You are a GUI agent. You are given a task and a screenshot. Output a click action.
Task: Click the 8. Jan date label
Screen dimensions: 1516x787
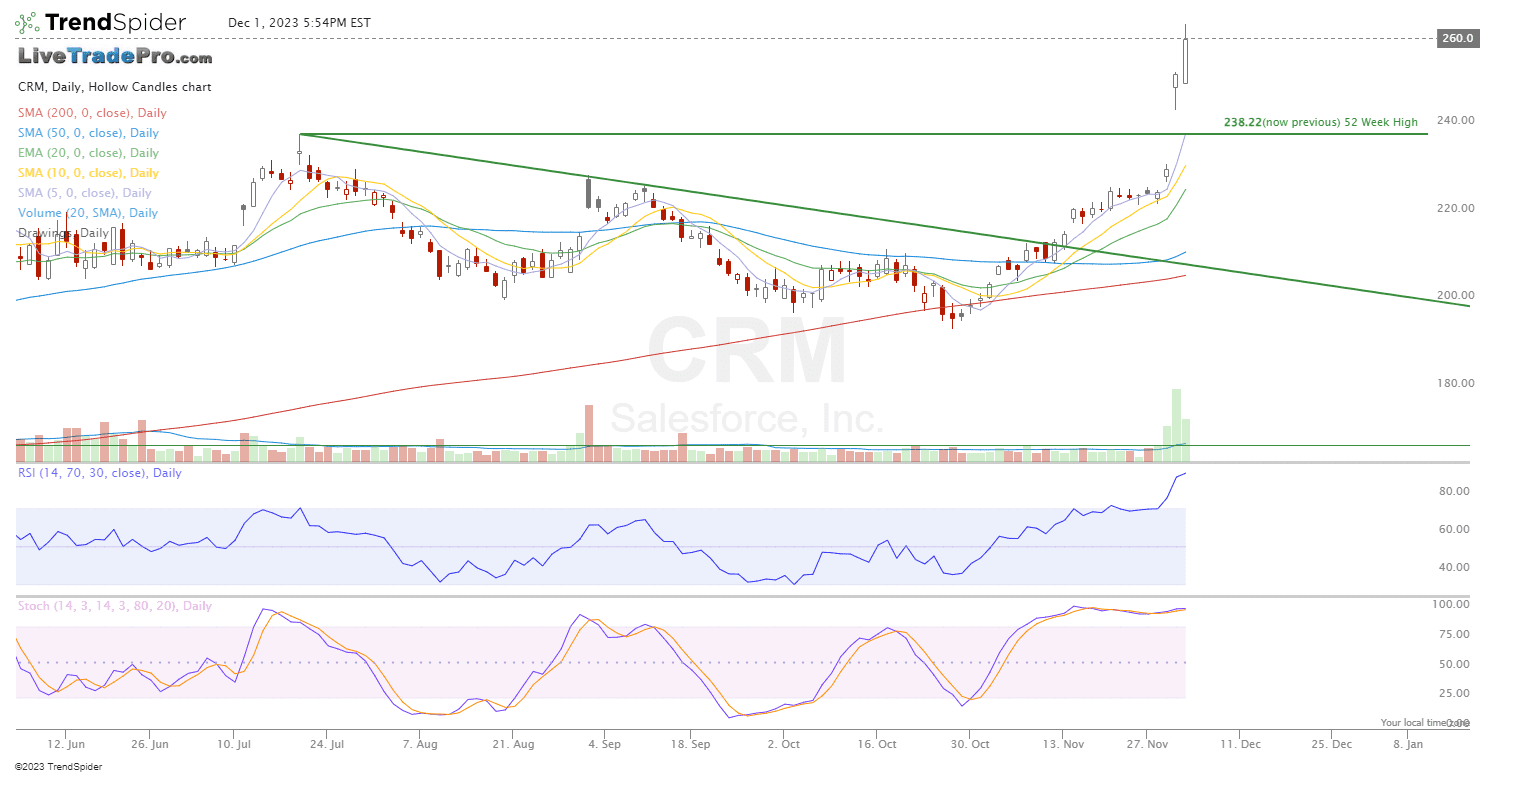click(x=1408, y=744)
